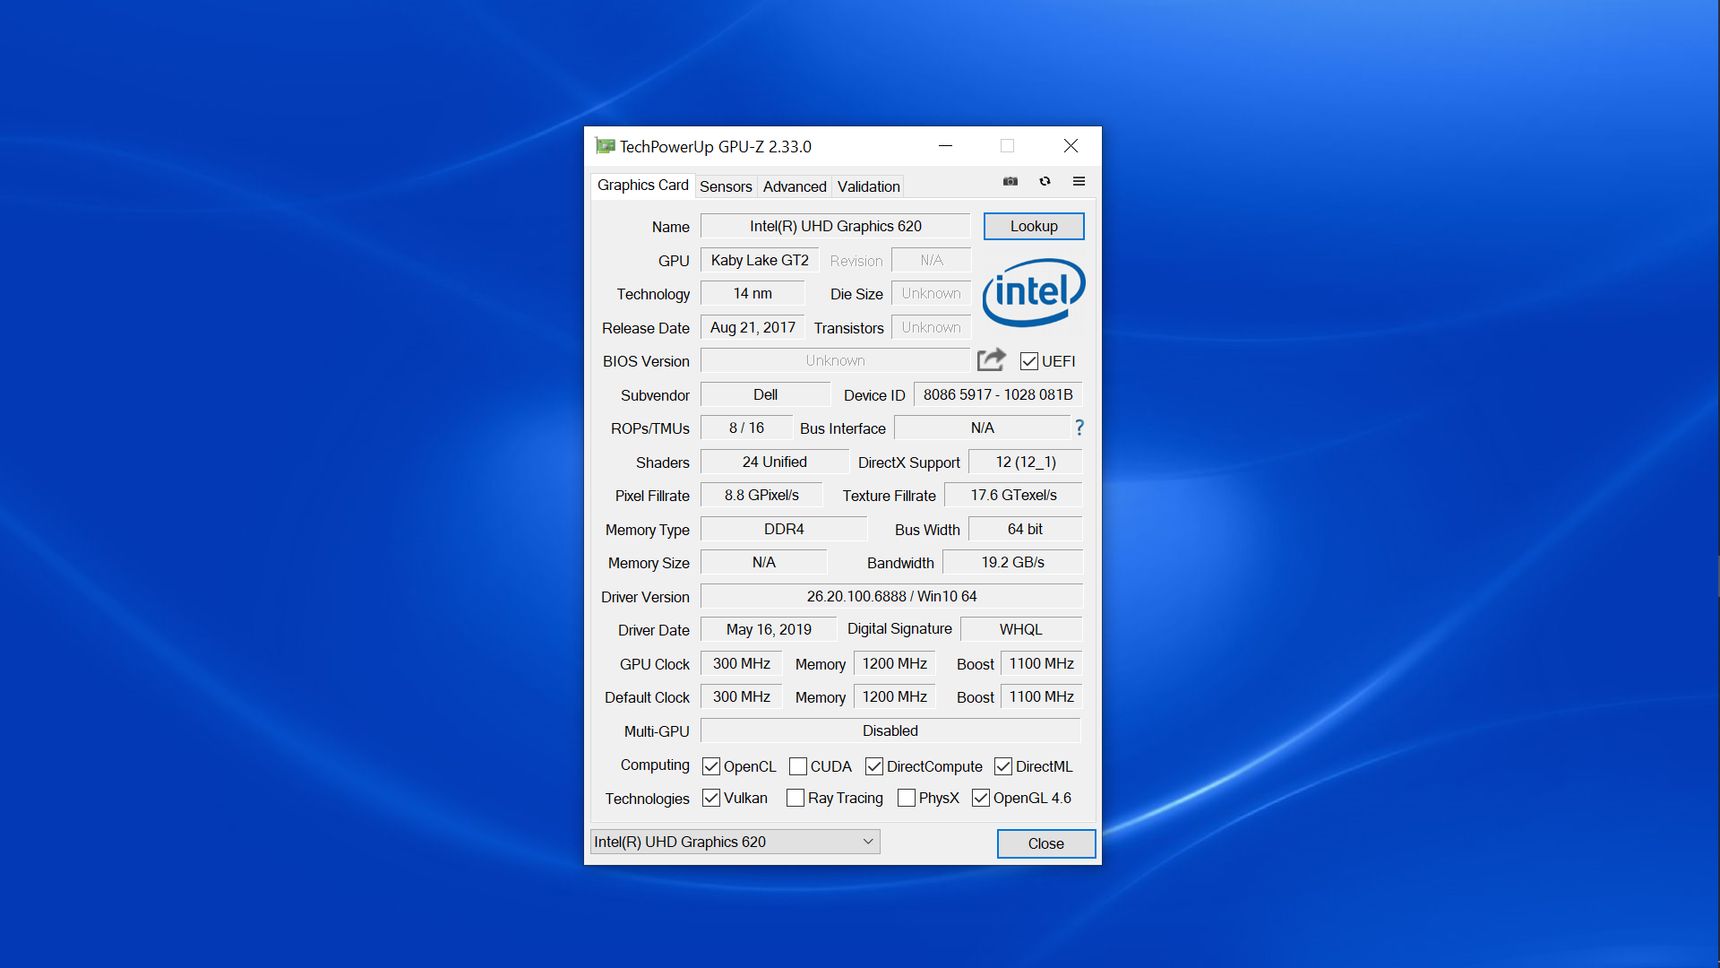
Task: Click the GPU Clock 300 MHz field
Action: pos(742,663)
